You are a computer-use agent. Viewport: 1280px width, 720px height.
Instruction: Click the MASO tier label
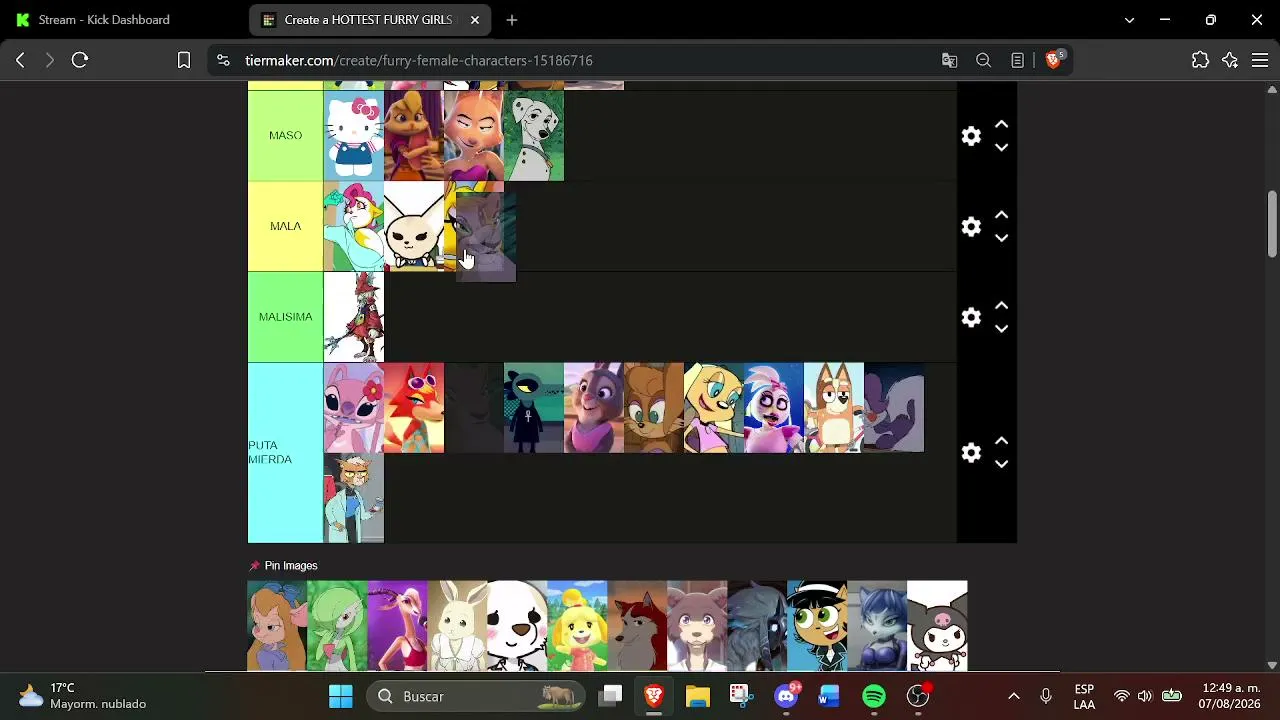[285, 136]
